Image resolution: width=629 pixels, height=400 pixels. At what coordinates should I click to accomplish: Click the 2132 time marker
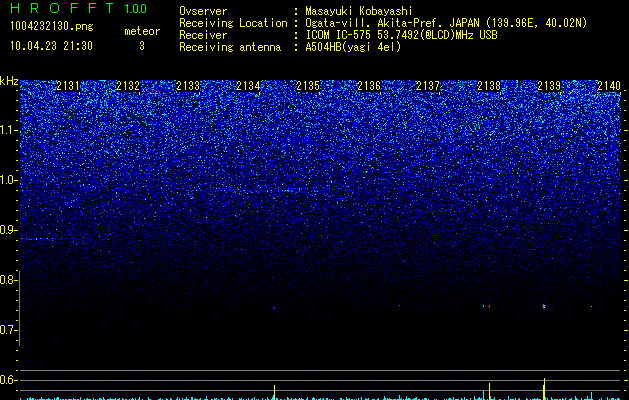pos(128,86)
